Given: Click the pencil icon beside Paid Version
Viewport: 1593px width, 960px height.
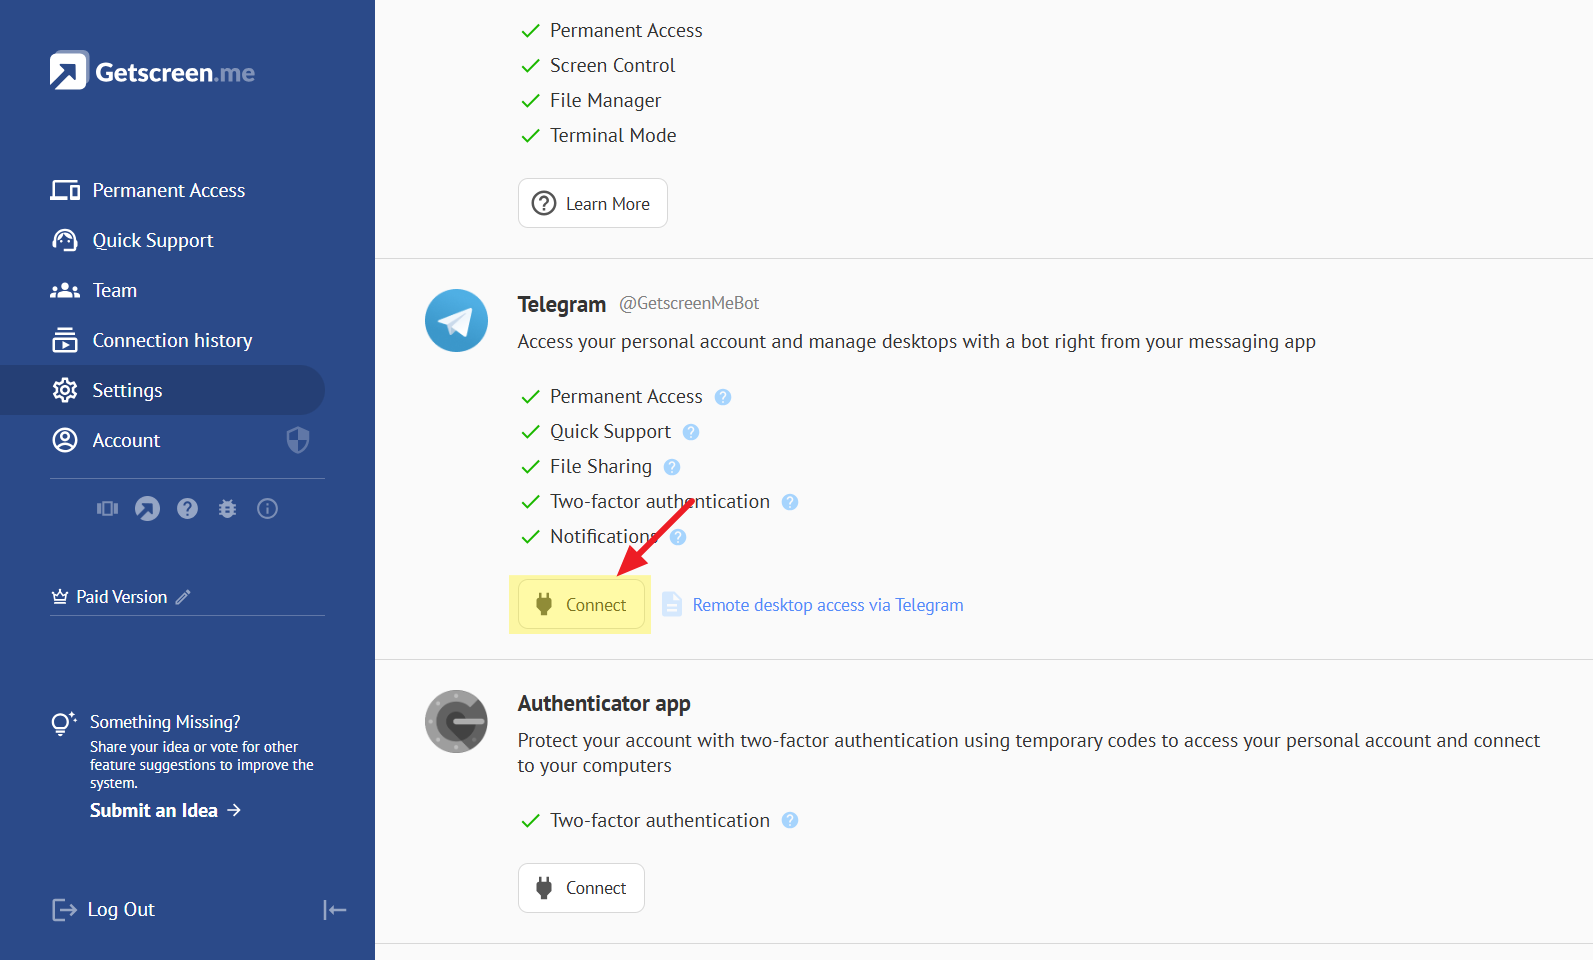Looking at the screenshot, I should [183, 597].
